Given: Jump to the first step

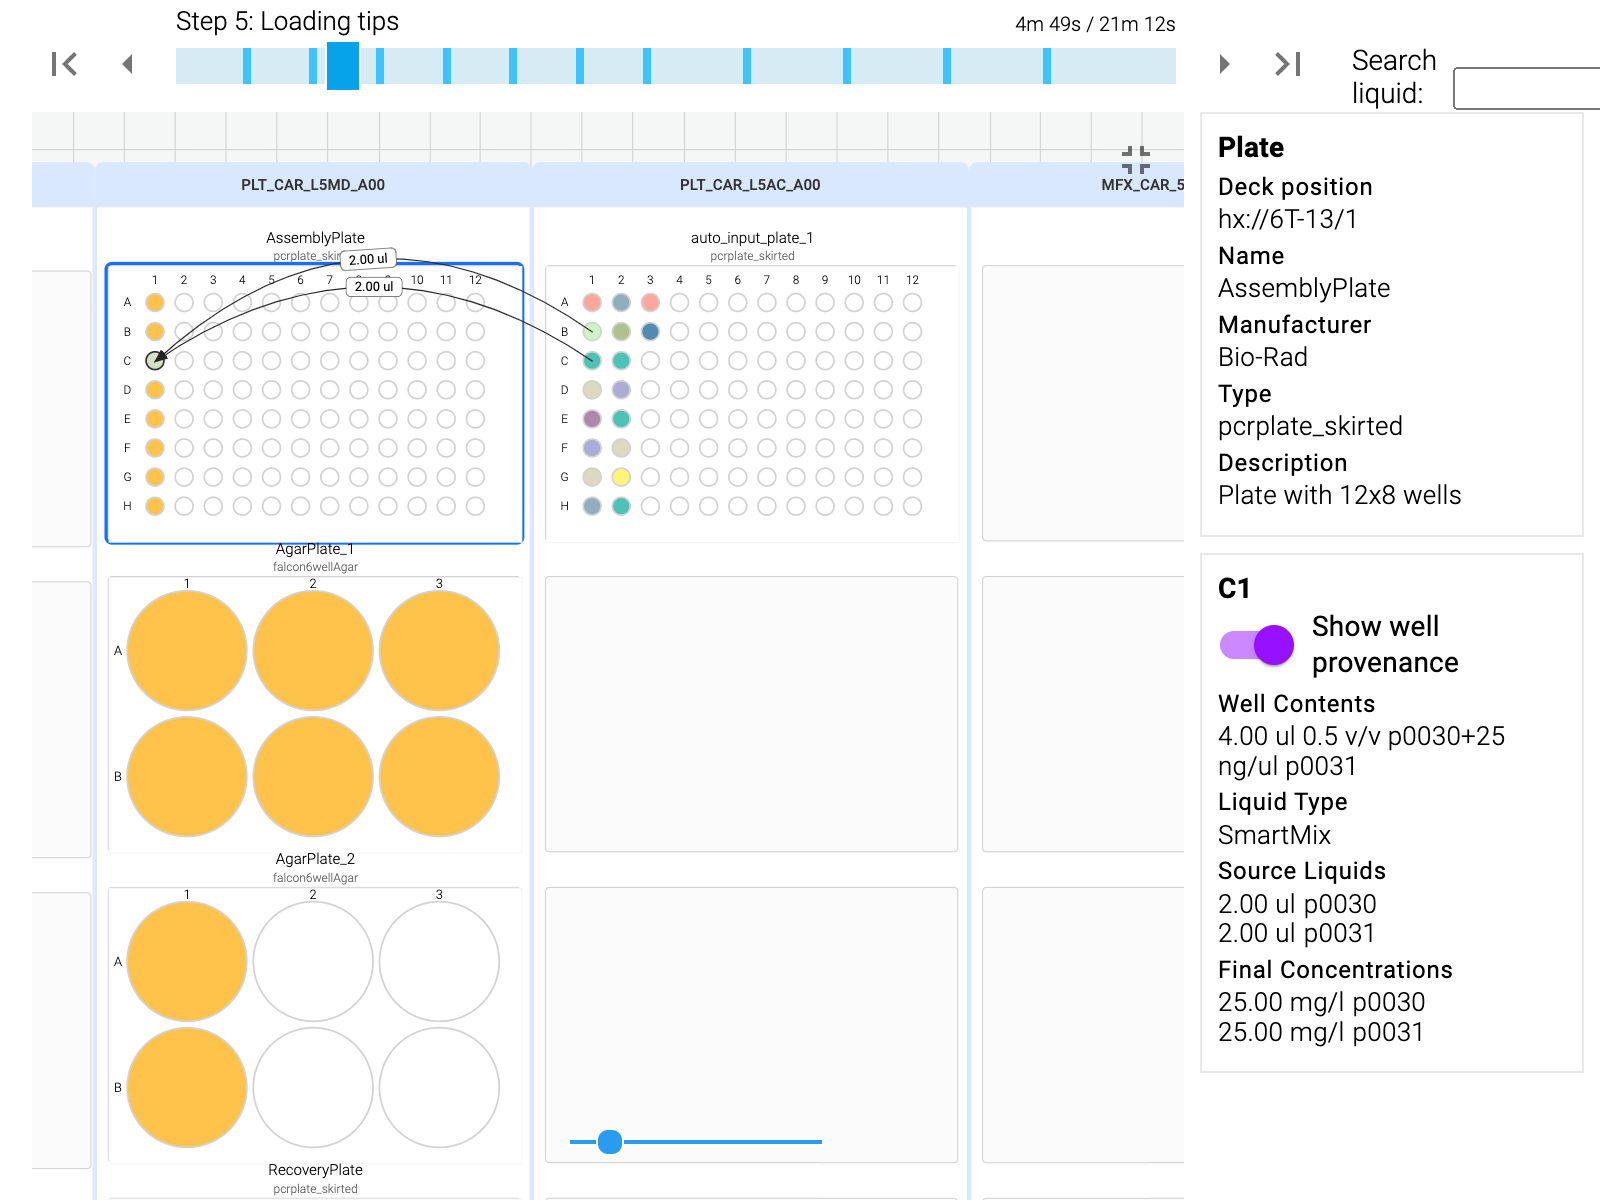Looking at the screenshot, I should (x=65, y=65).
